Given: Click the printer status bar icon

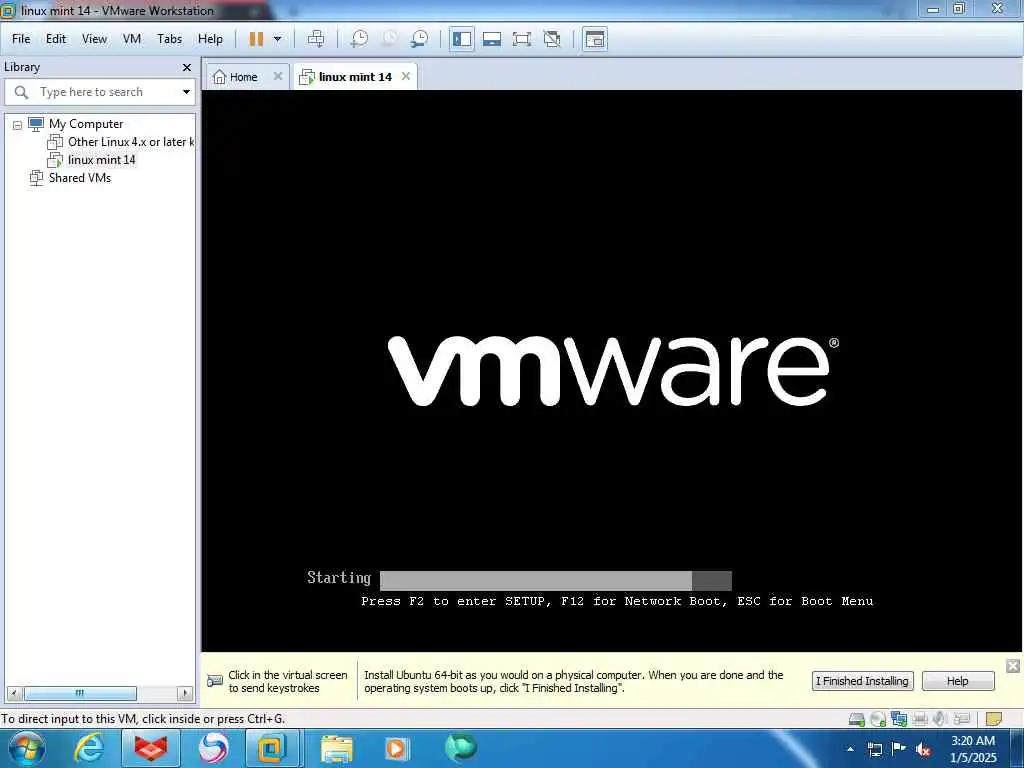Looking at the screenshot, I should [920, 719].
